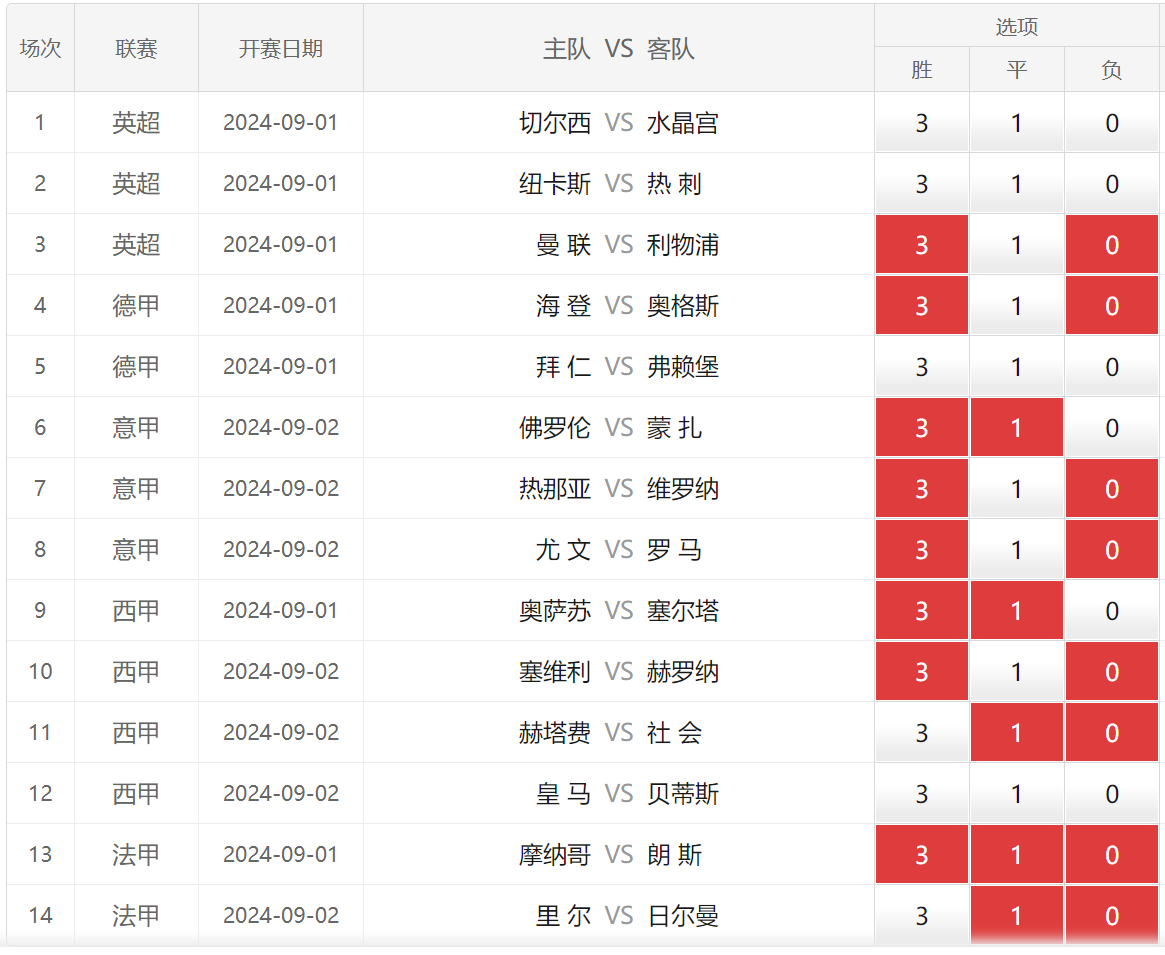The height and width of the screenshot is (955, 1165).
Task: Deselect win option 3 for 摩纳哥 VS 朗斯
Action: tap(921, 854)
